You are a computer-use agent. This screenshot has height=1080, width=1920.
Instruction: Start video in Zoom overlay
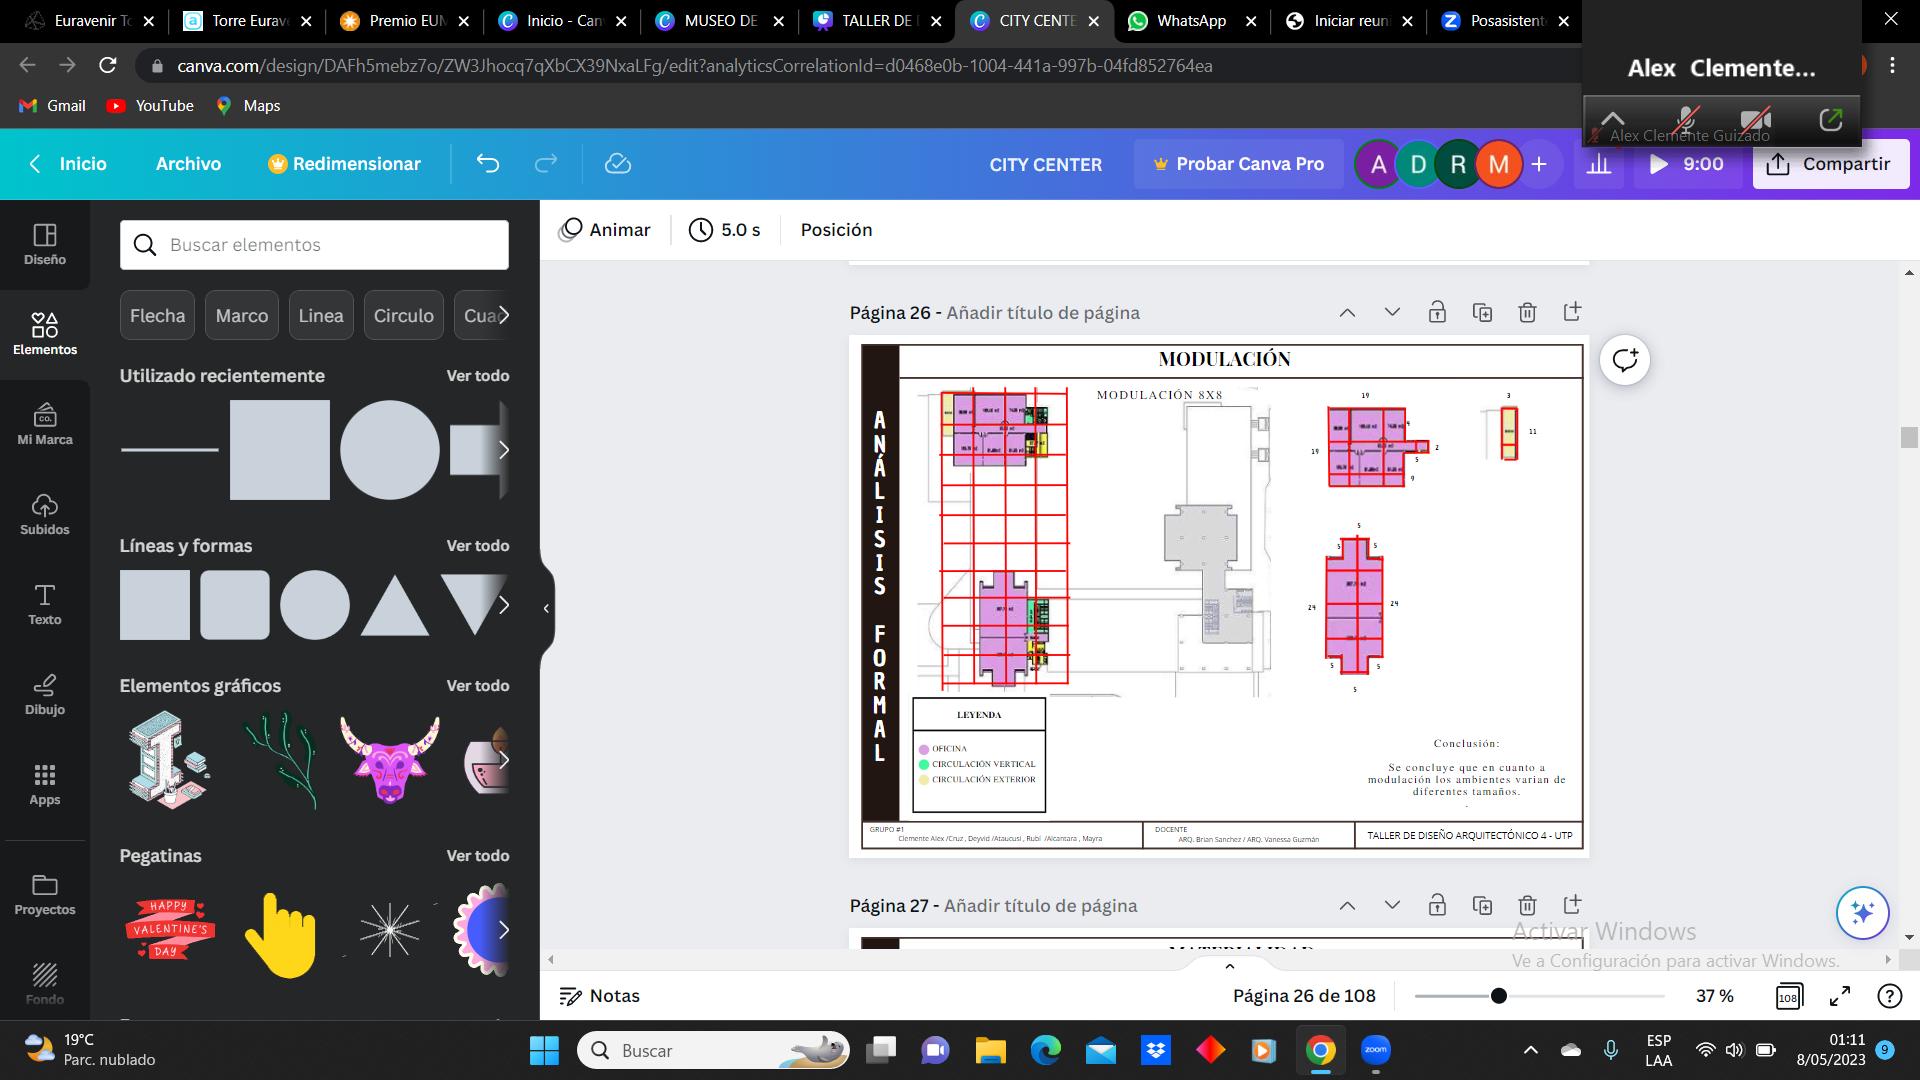(1756, 120)
